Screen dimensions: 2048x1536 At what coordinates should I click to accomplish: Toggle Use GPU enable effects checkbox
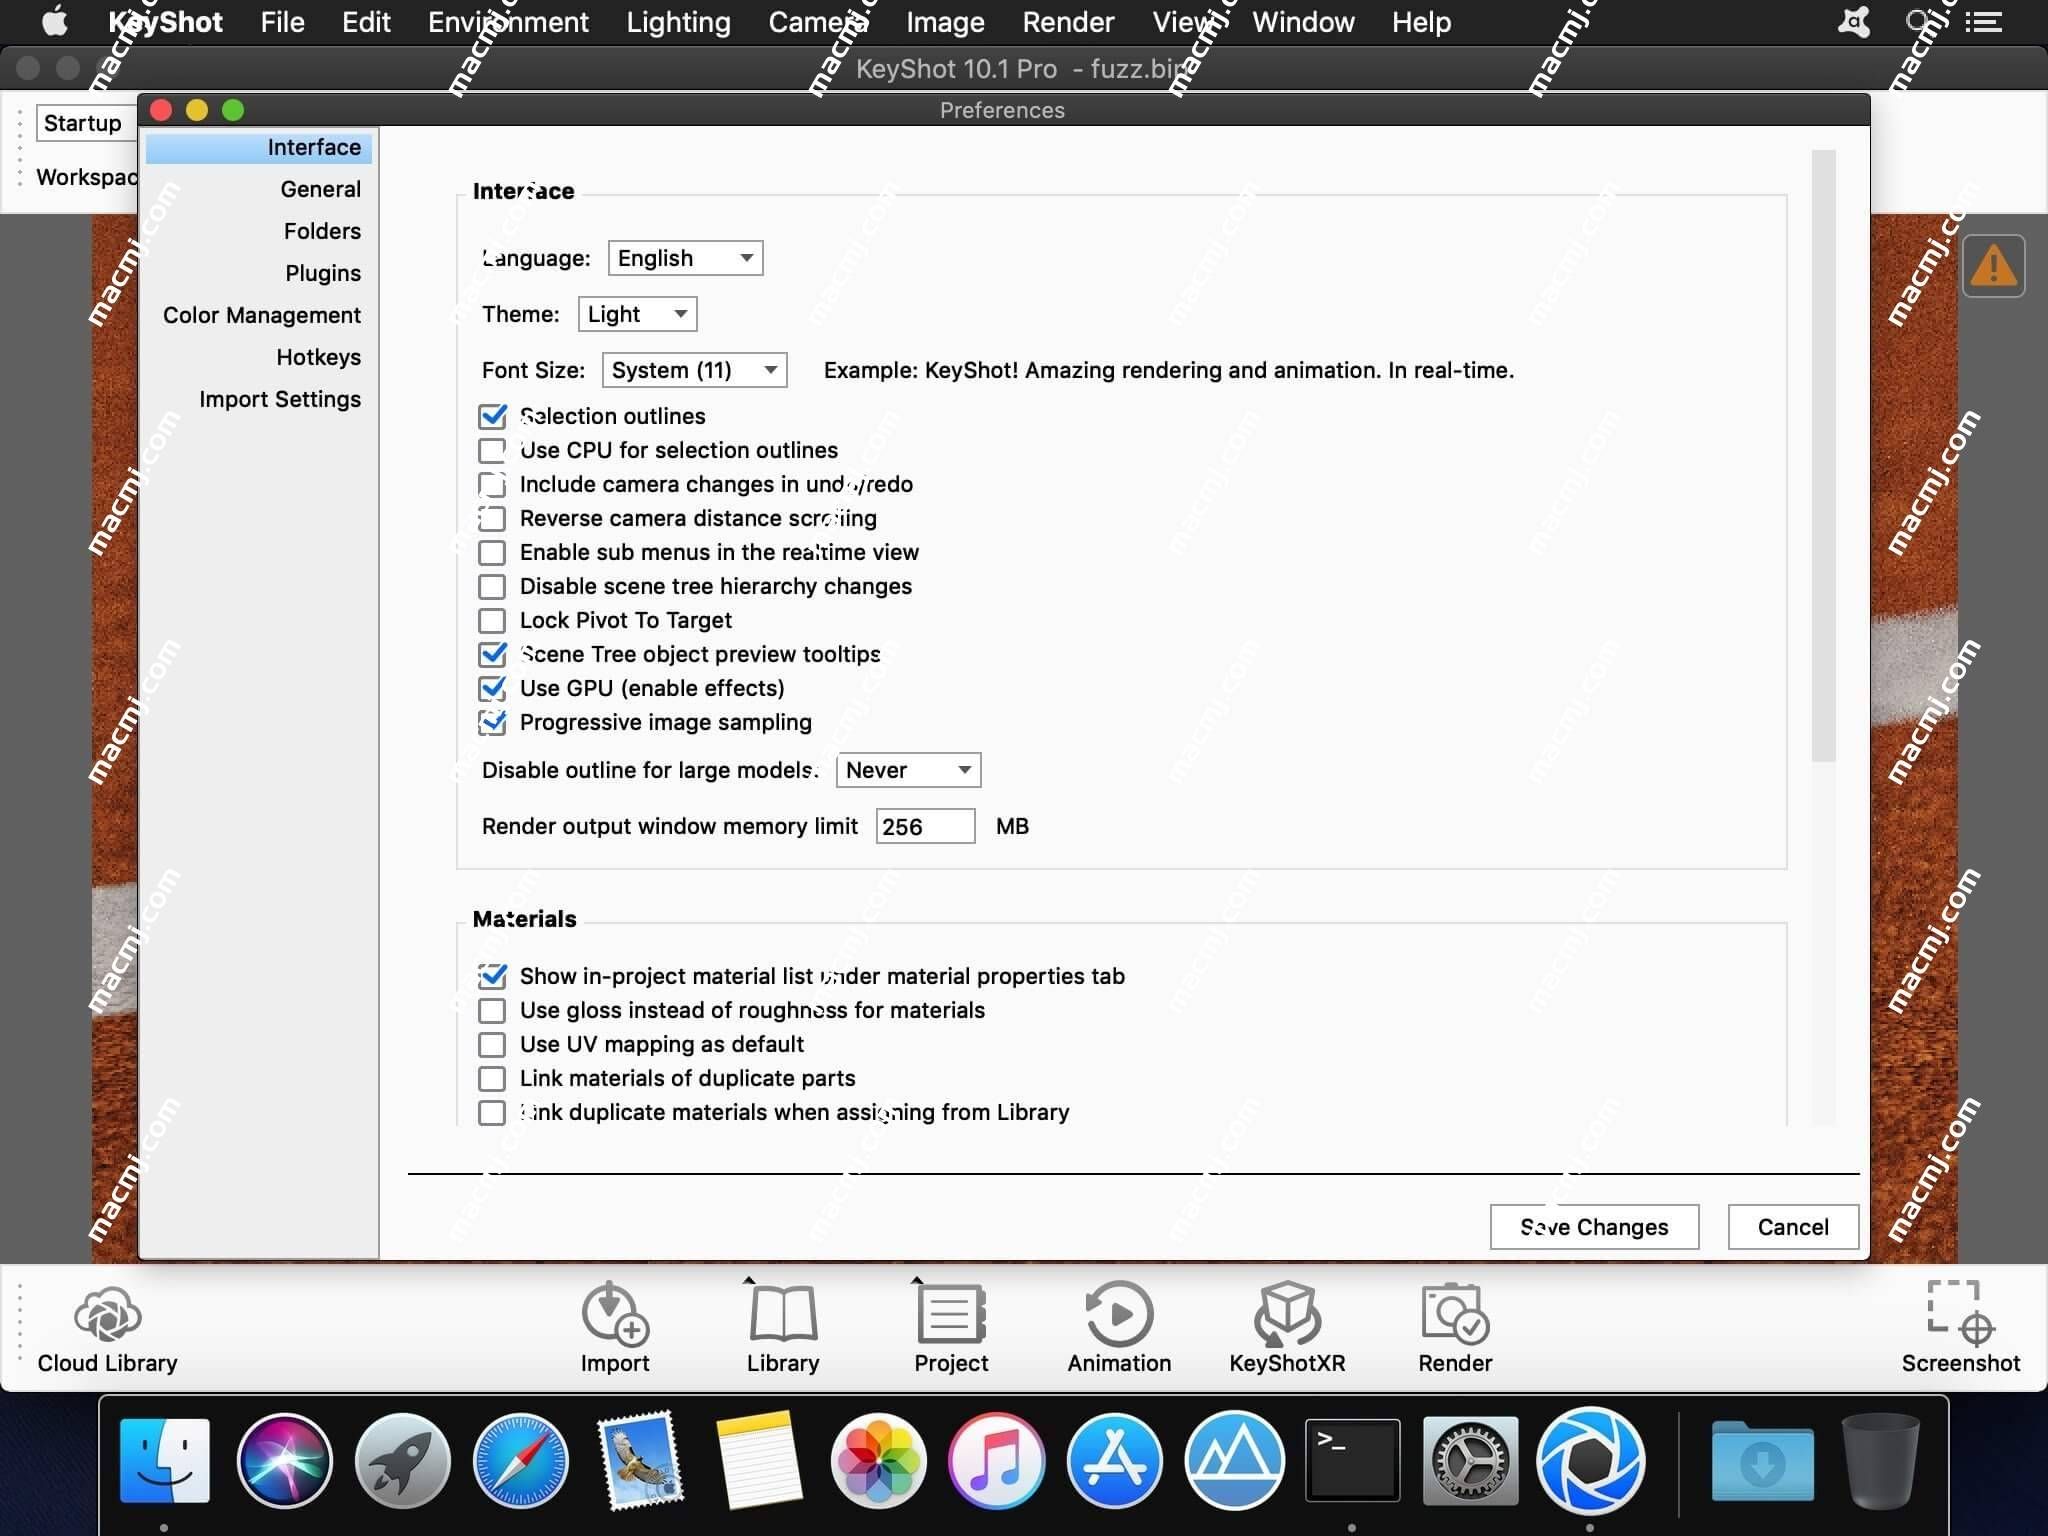493,687
